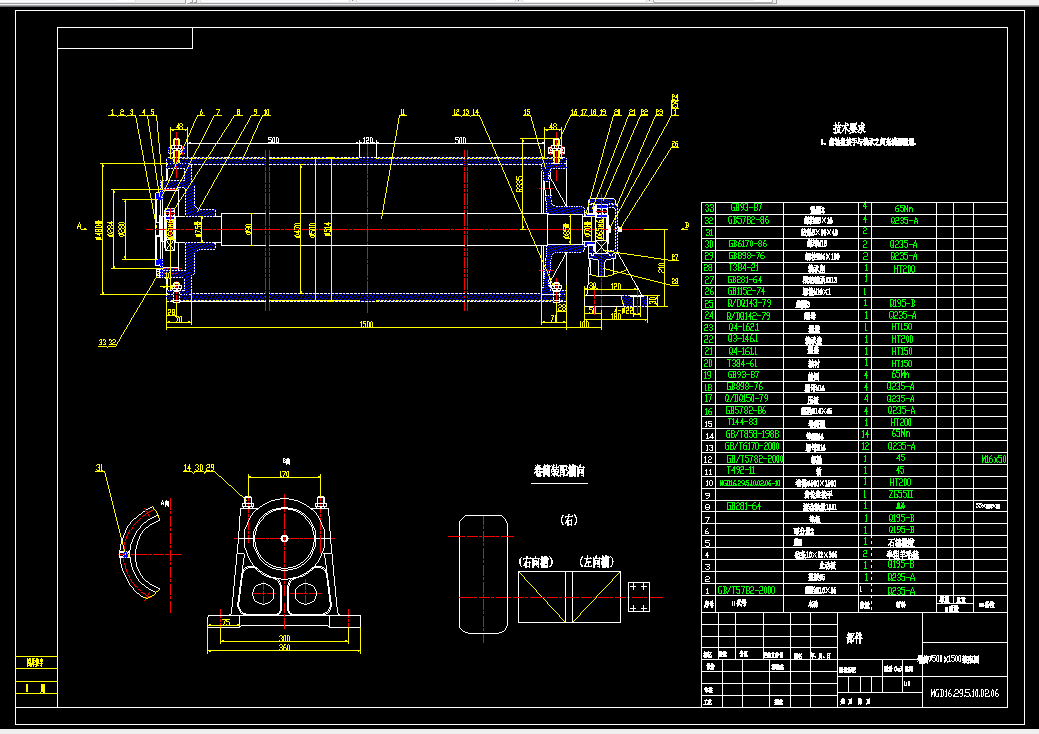Pick the GB6170-86 code in row 30

coord(747,244)
